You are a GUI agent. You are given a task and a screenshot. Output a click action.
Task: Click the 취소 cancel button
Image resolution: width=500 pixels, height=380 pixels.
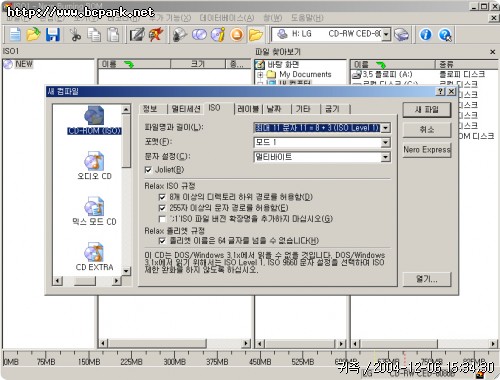tap(427, 130)
